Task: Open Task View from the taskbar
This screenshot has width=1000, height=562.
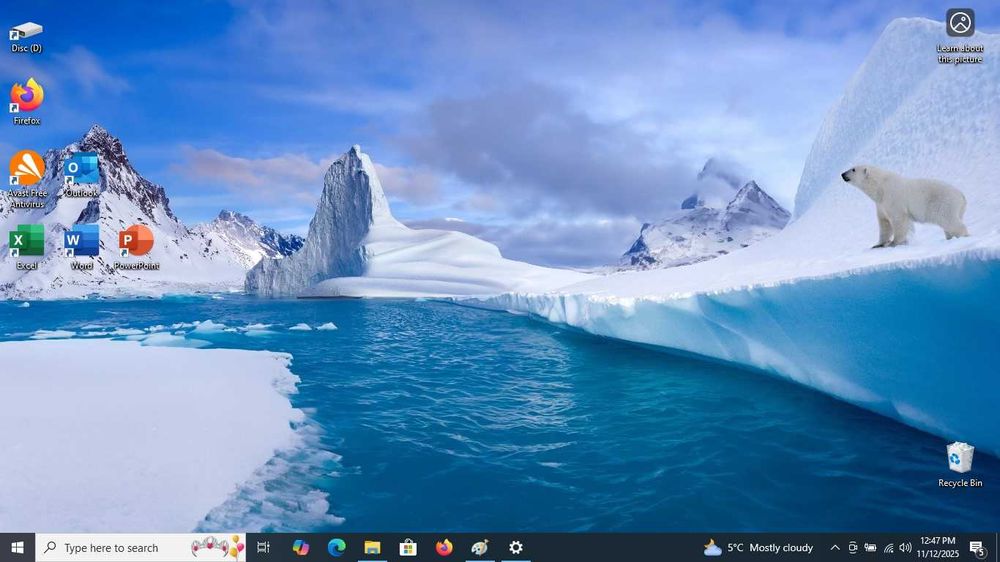Action: [x=263, y=547]
